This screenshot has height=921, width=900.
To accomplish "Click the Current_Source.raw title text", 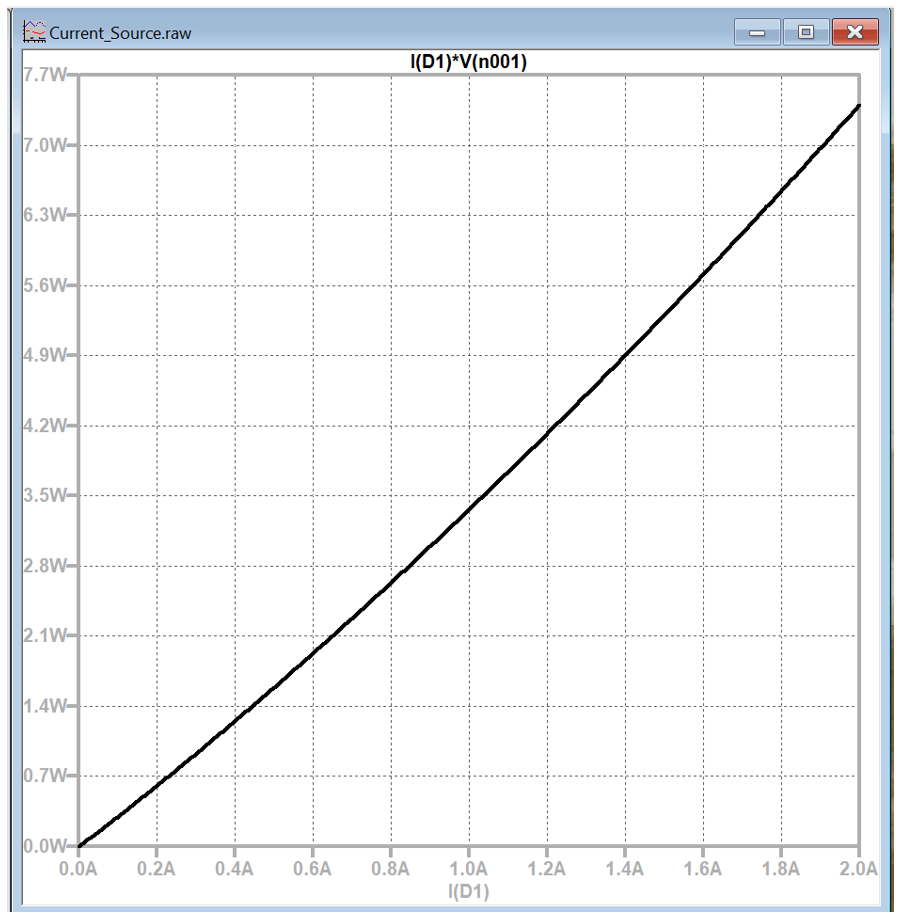I will (120, 33).
